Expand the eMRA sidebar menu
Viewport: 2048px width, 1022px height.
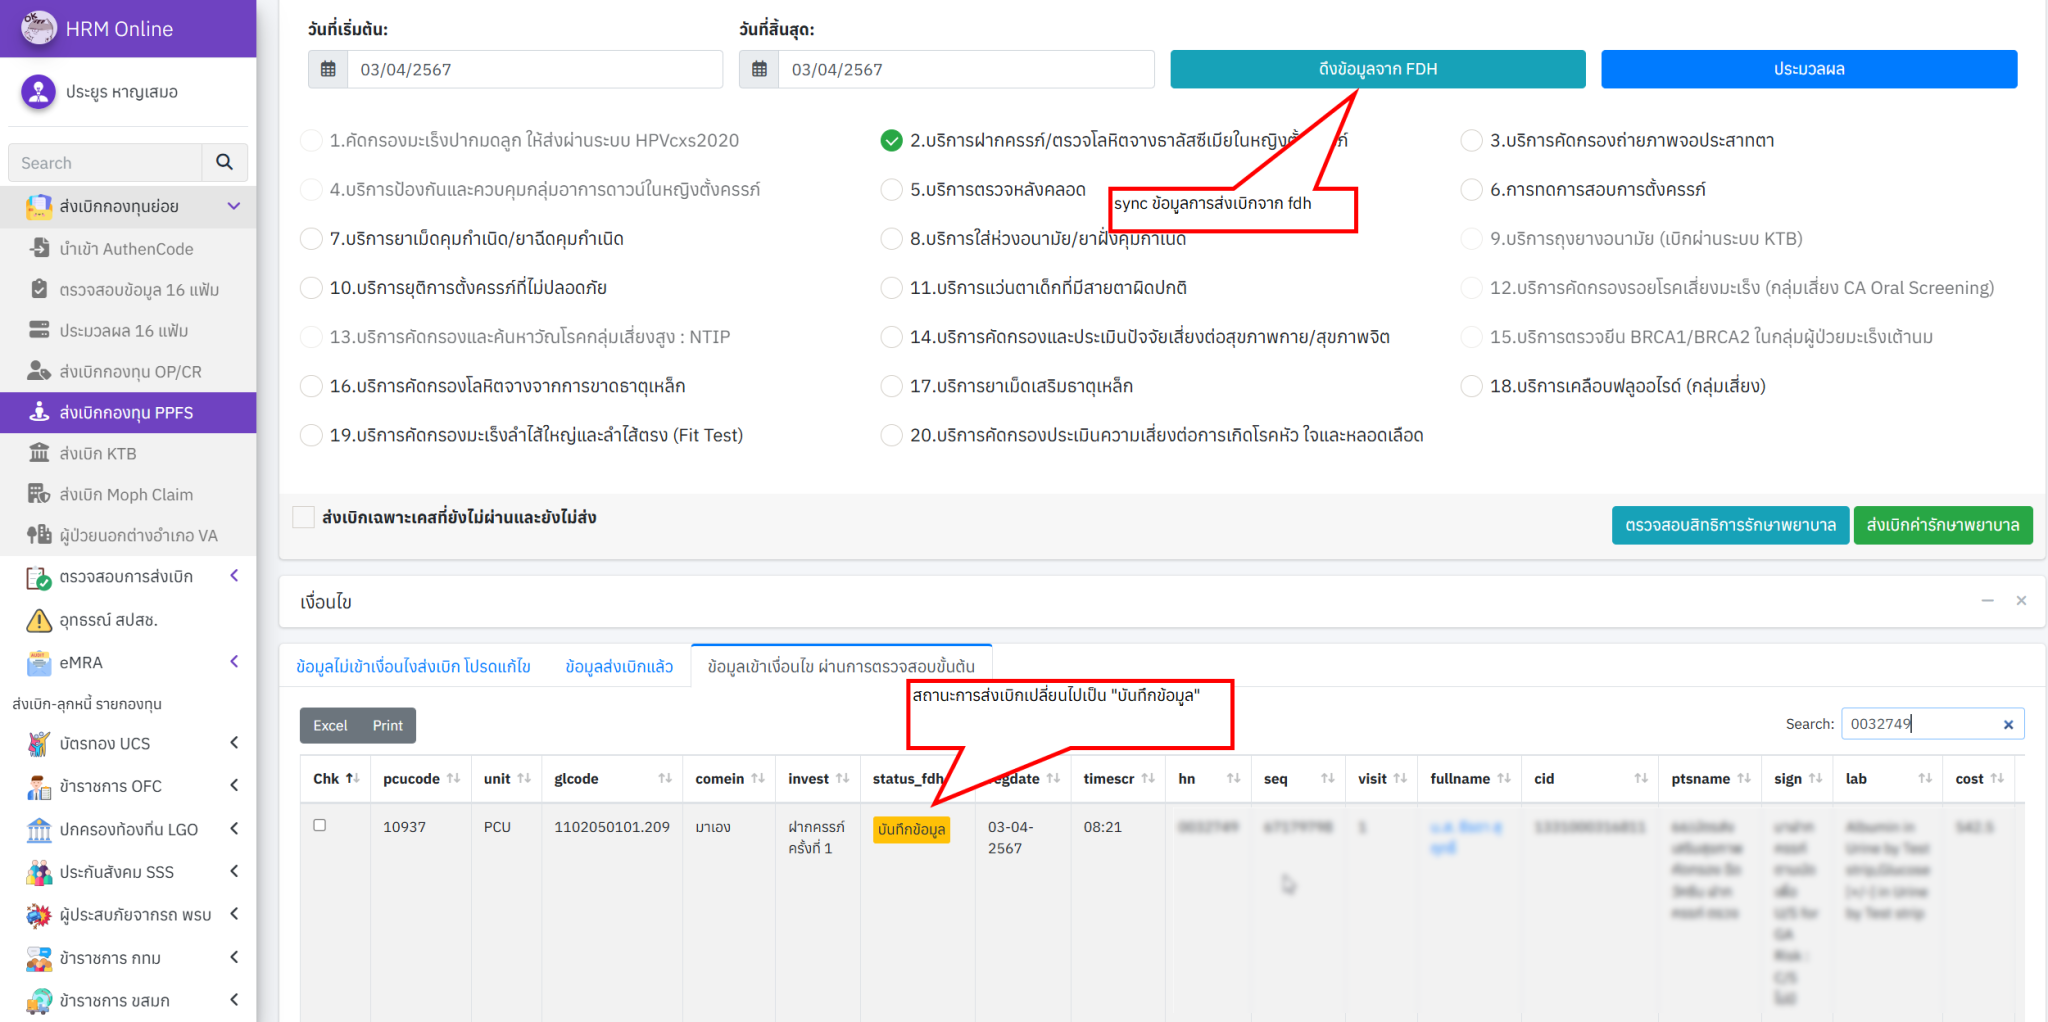[x=233, y=662]
